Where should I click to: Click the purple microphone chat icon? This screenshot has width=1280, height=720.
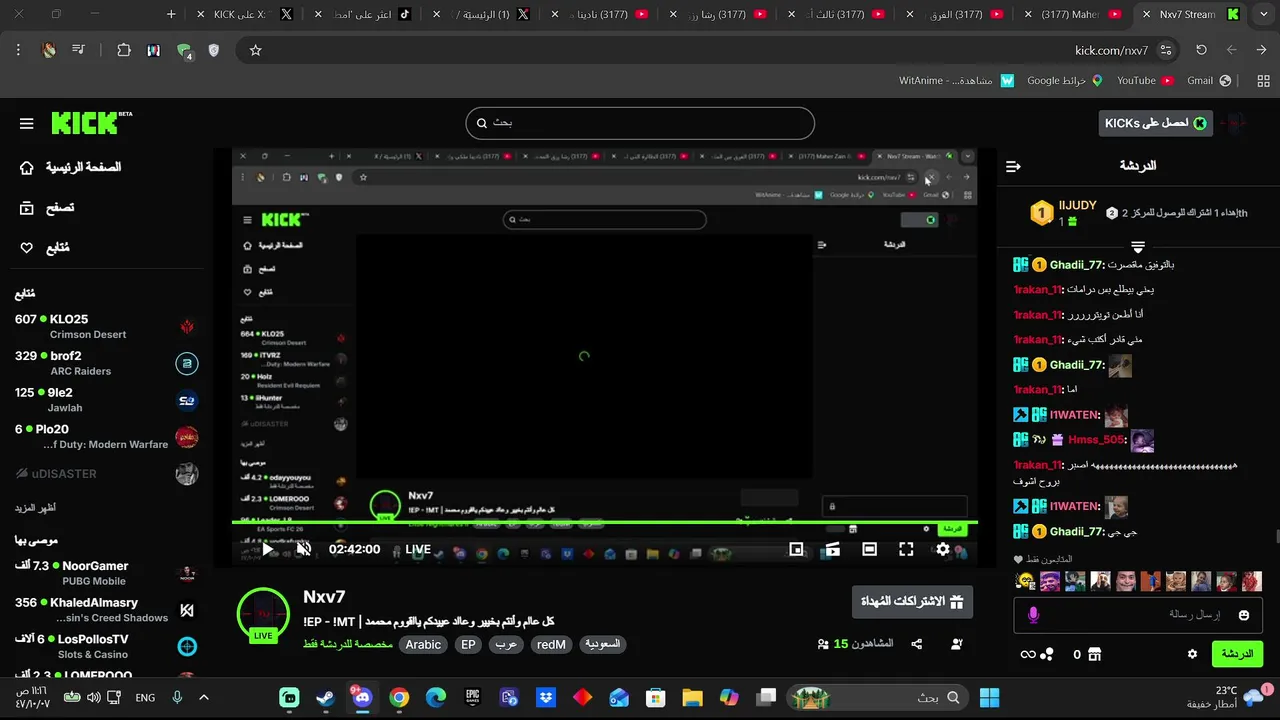(1034, 615)
